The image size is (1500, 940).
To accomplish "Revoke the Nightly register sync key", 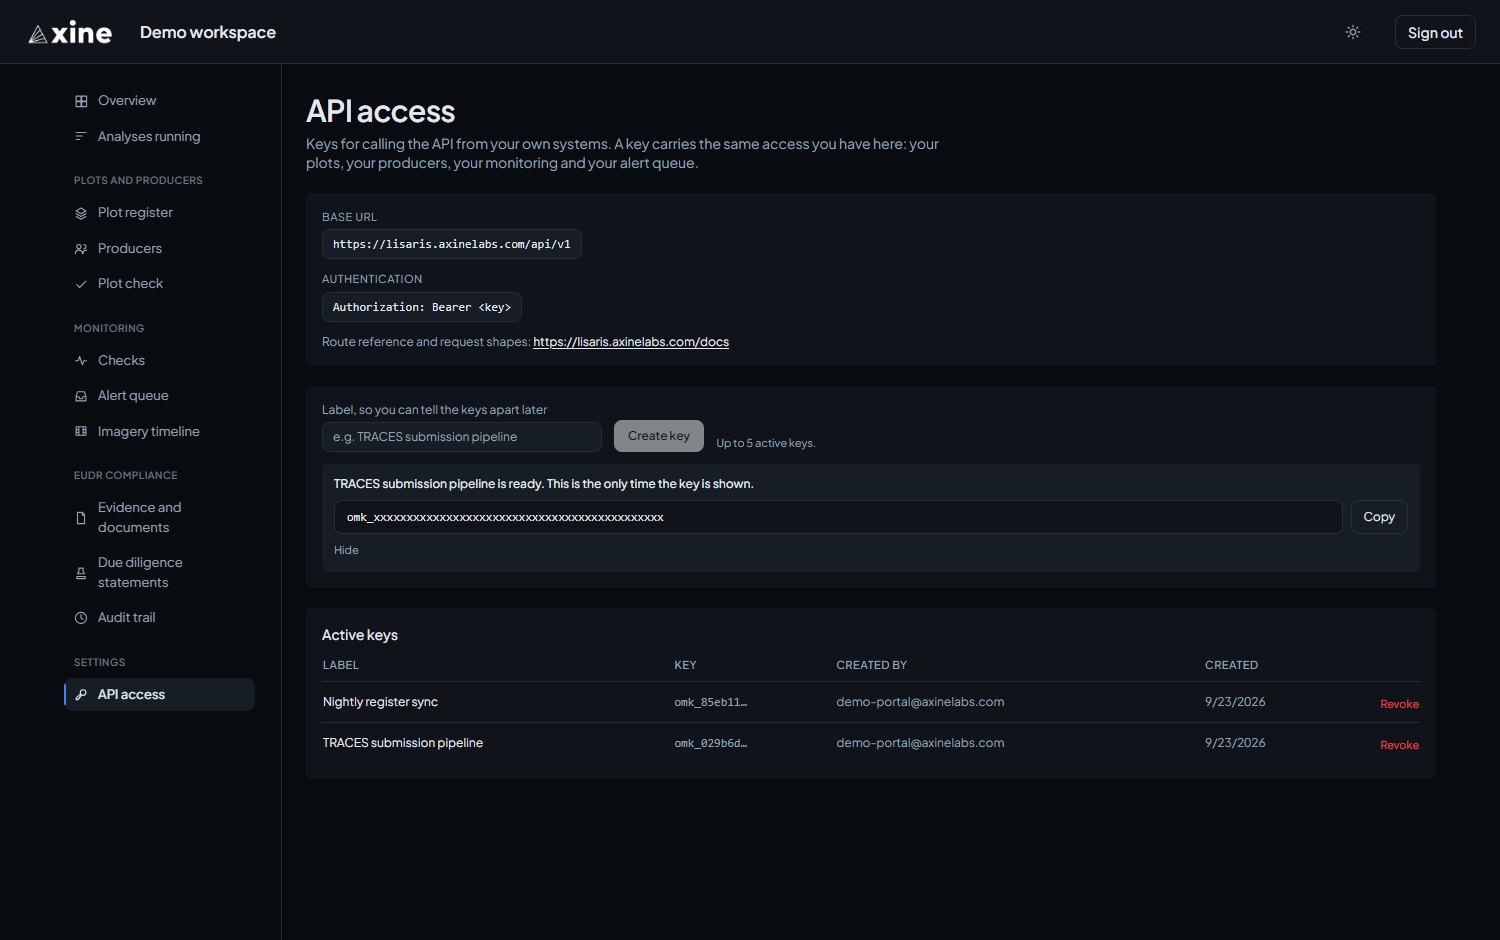I will (1399, 704).
